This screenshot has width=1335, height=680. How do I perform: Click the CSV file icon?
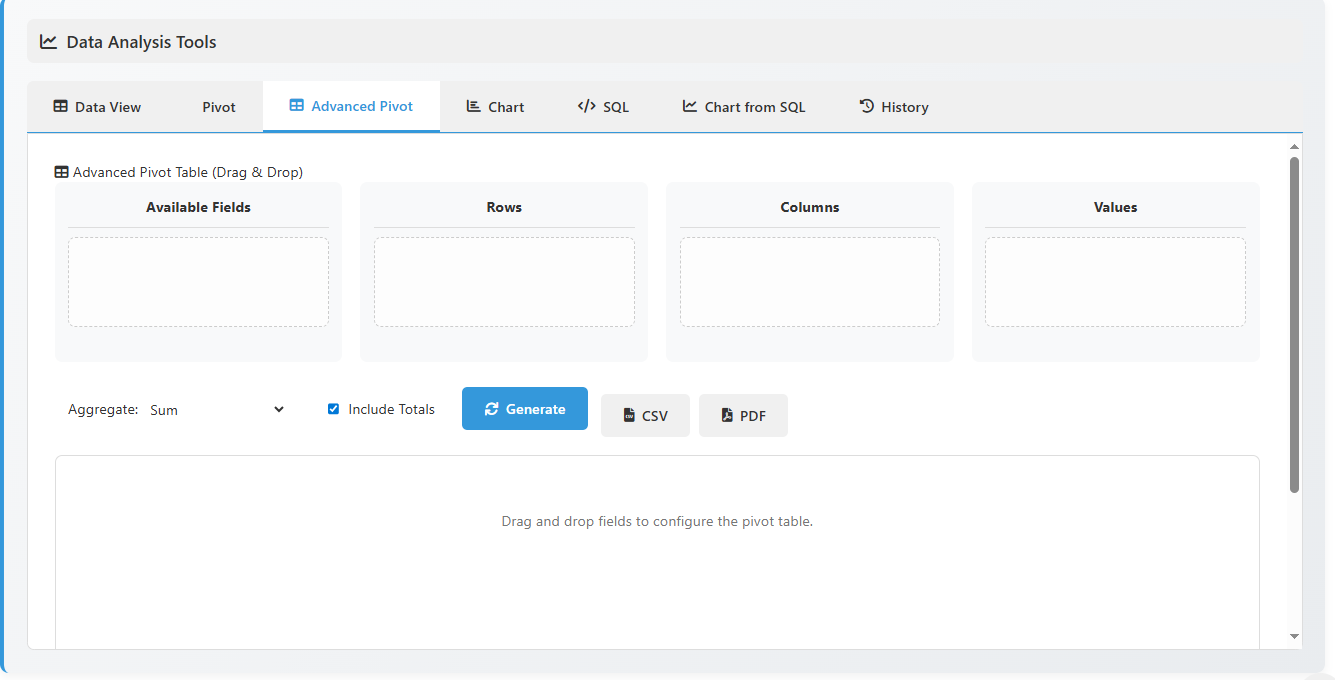629,416
